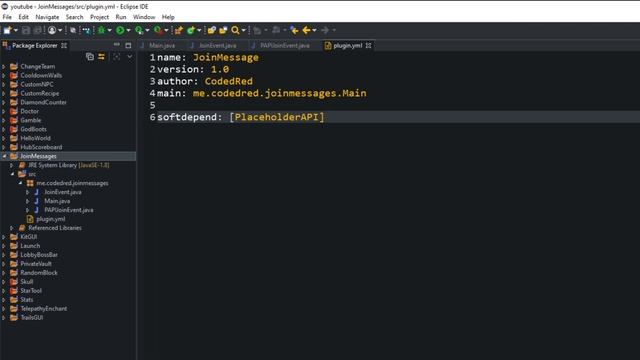Screen dimensions: 640x360
Task: Select plugin.yml in Package Explorer
Action: 50,219
